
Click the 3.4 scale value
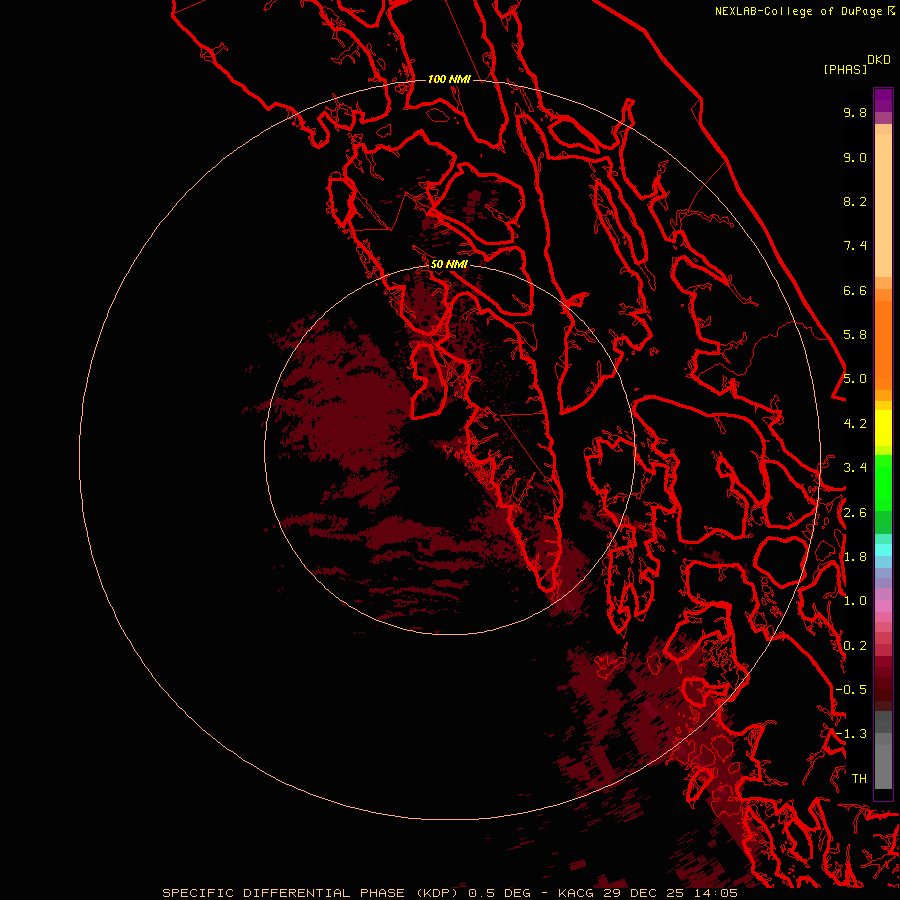(x=855, y=468)
